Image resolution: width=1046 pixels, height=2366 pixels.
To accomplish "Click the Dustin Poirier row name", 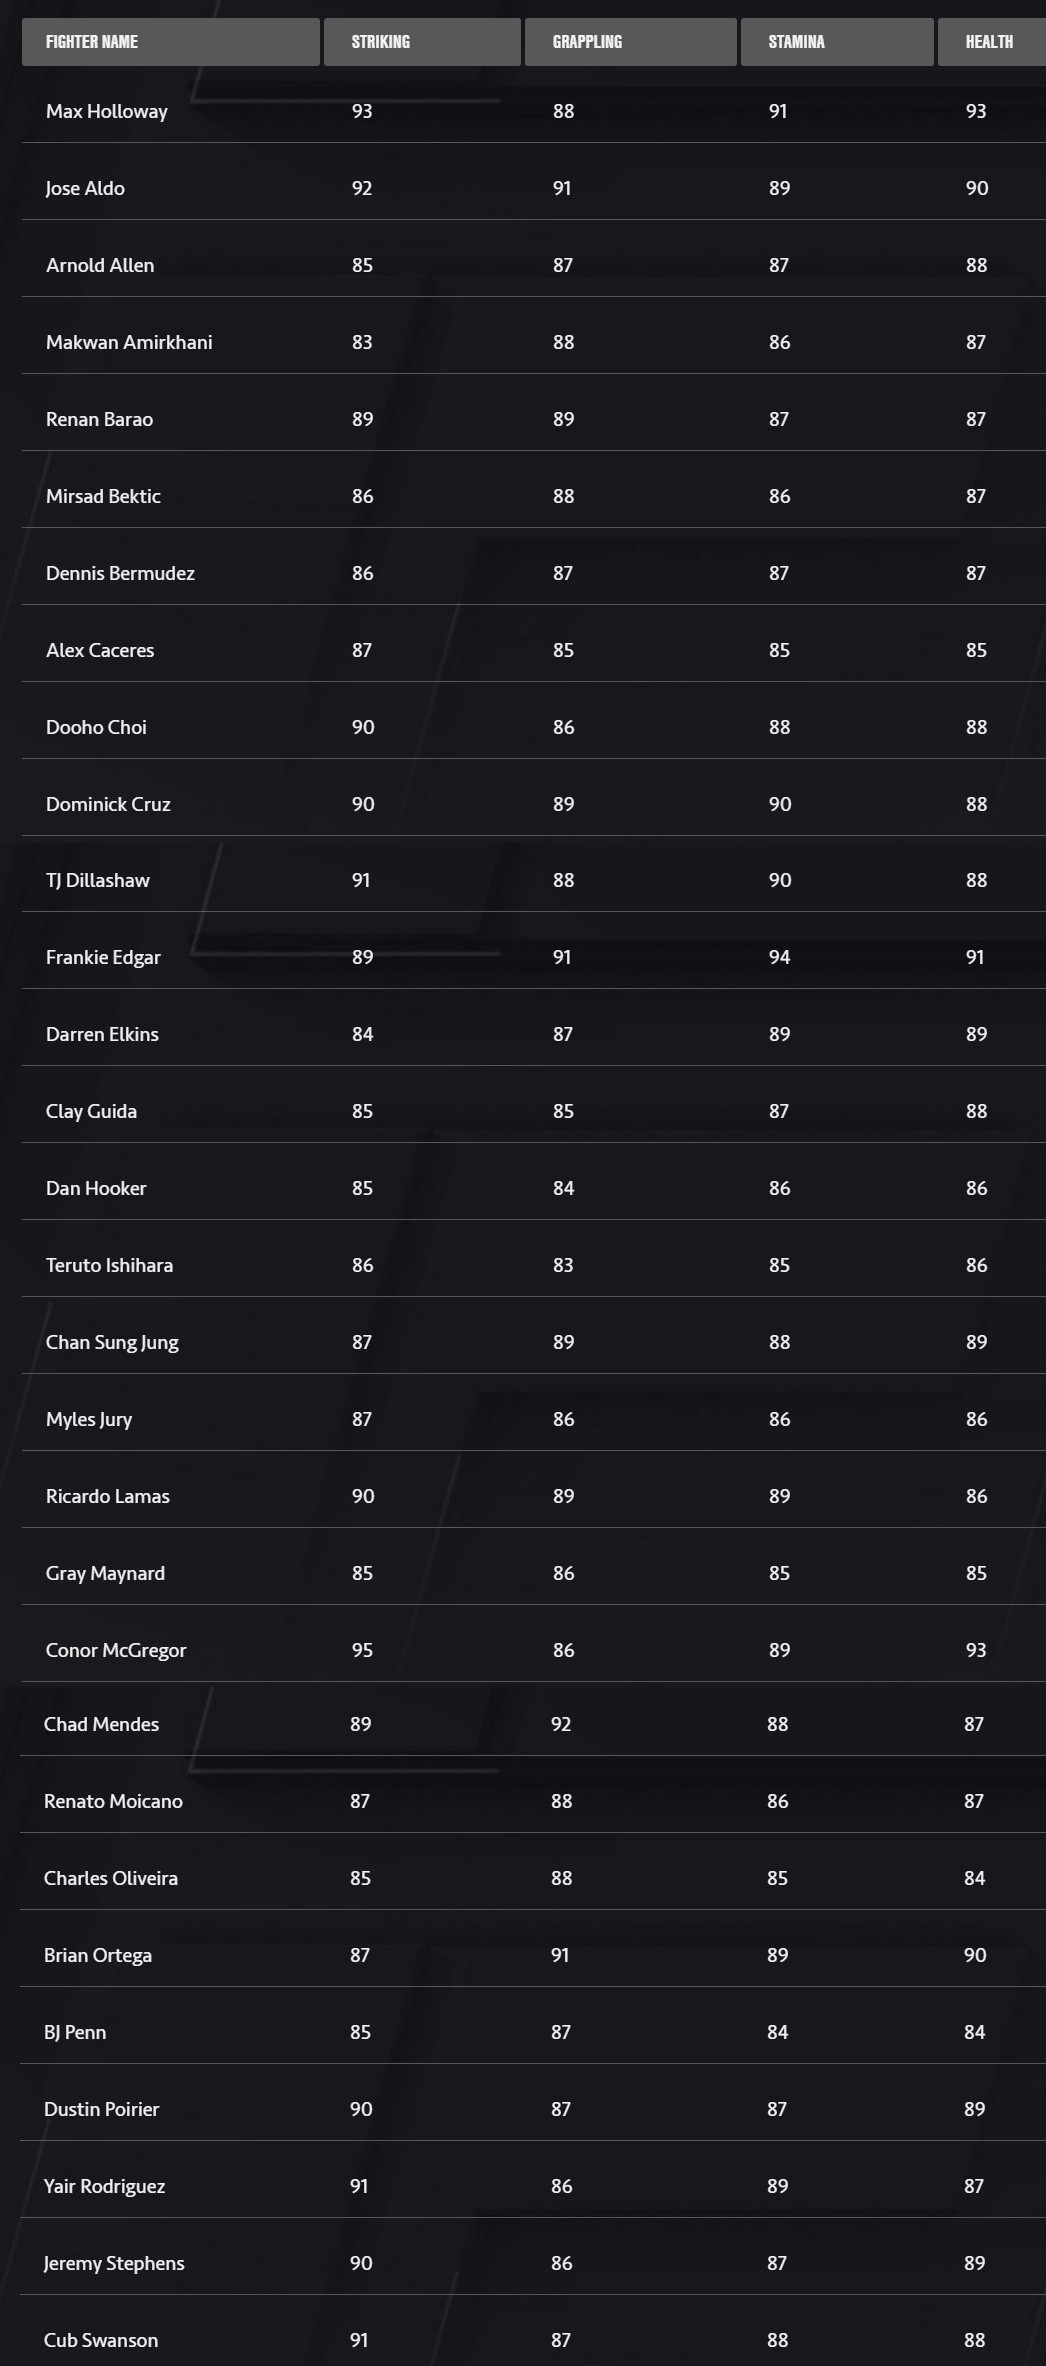I will coord(101,2109).
